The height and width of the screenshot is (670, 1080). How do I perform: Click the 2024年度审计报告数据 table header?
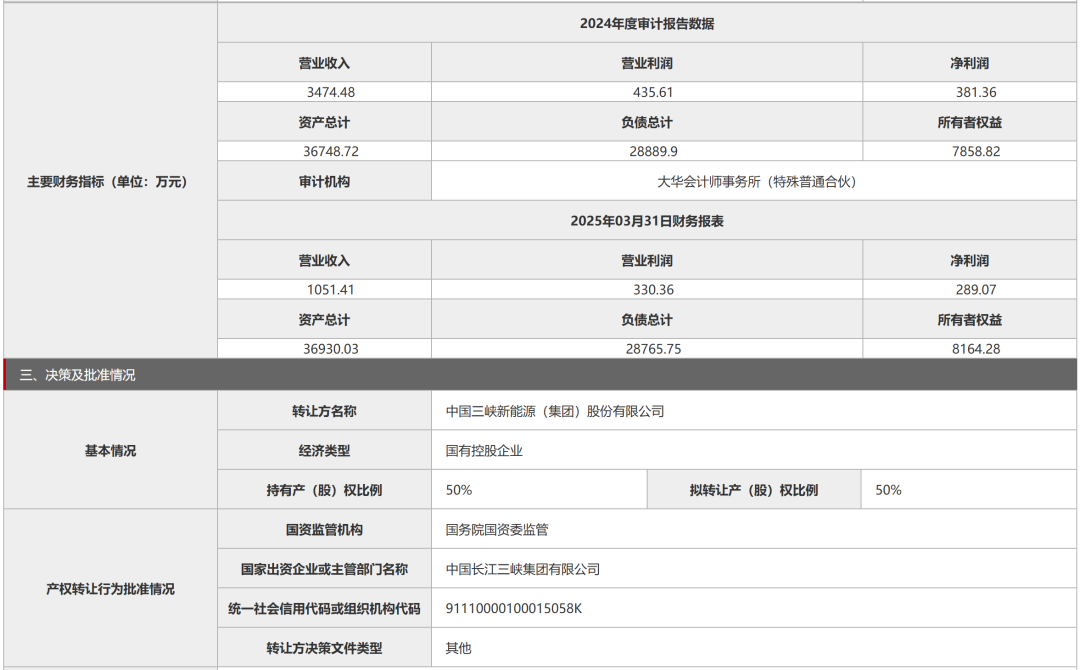click(x=647, y=24)
